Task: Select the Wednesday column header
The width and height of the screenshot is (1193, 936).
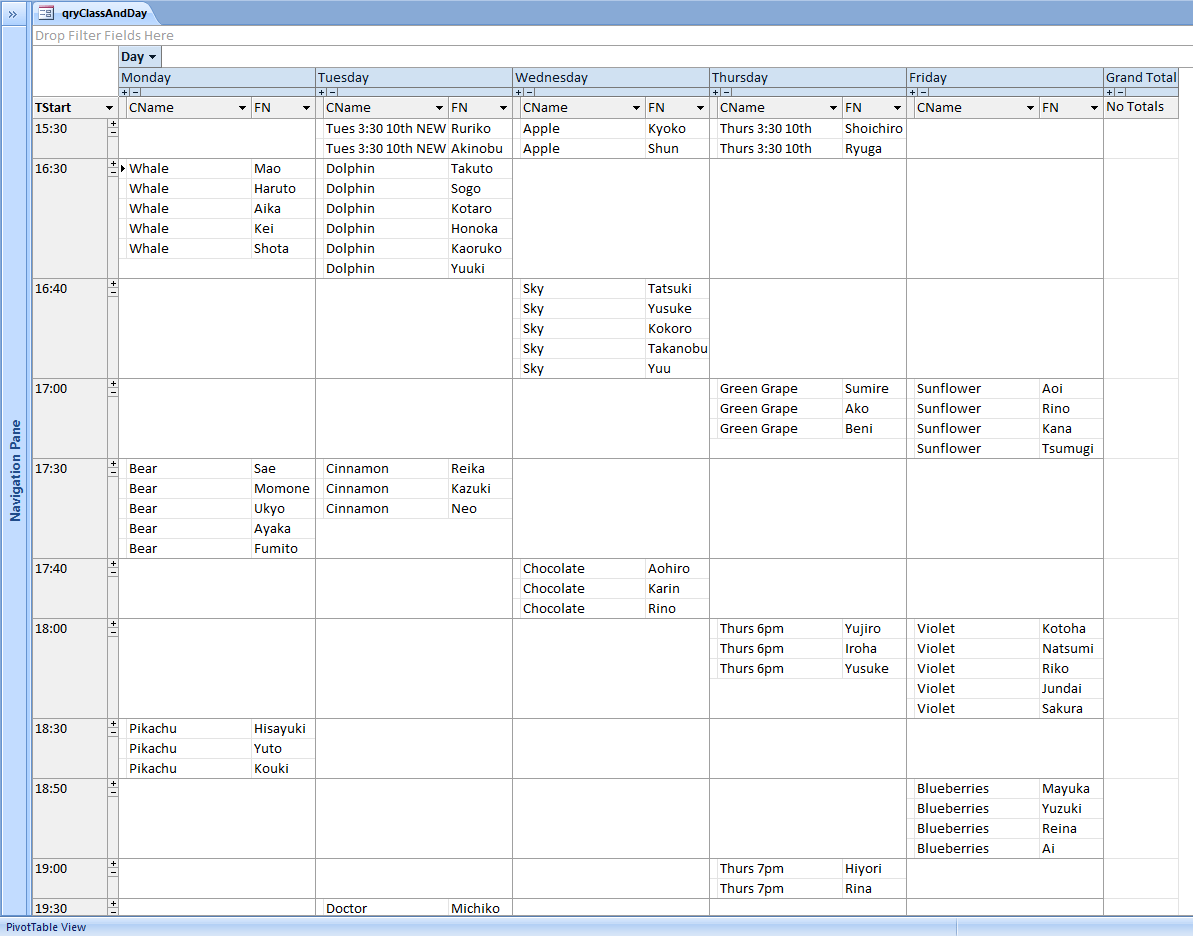Action: [611, 78]
